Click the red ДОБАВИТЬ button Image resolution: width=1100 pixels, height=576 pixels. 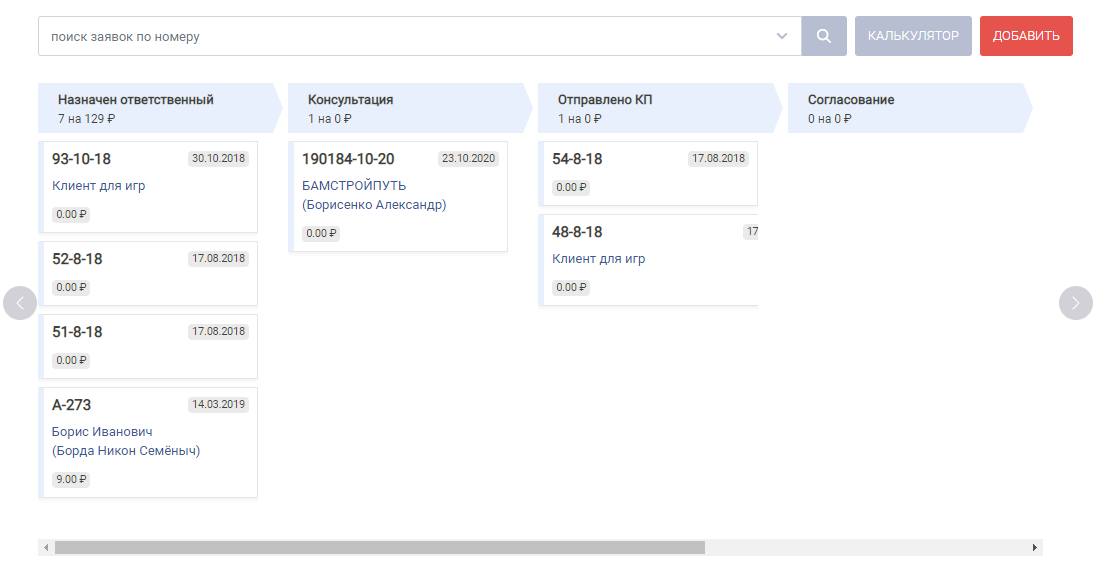[1026, 36]
